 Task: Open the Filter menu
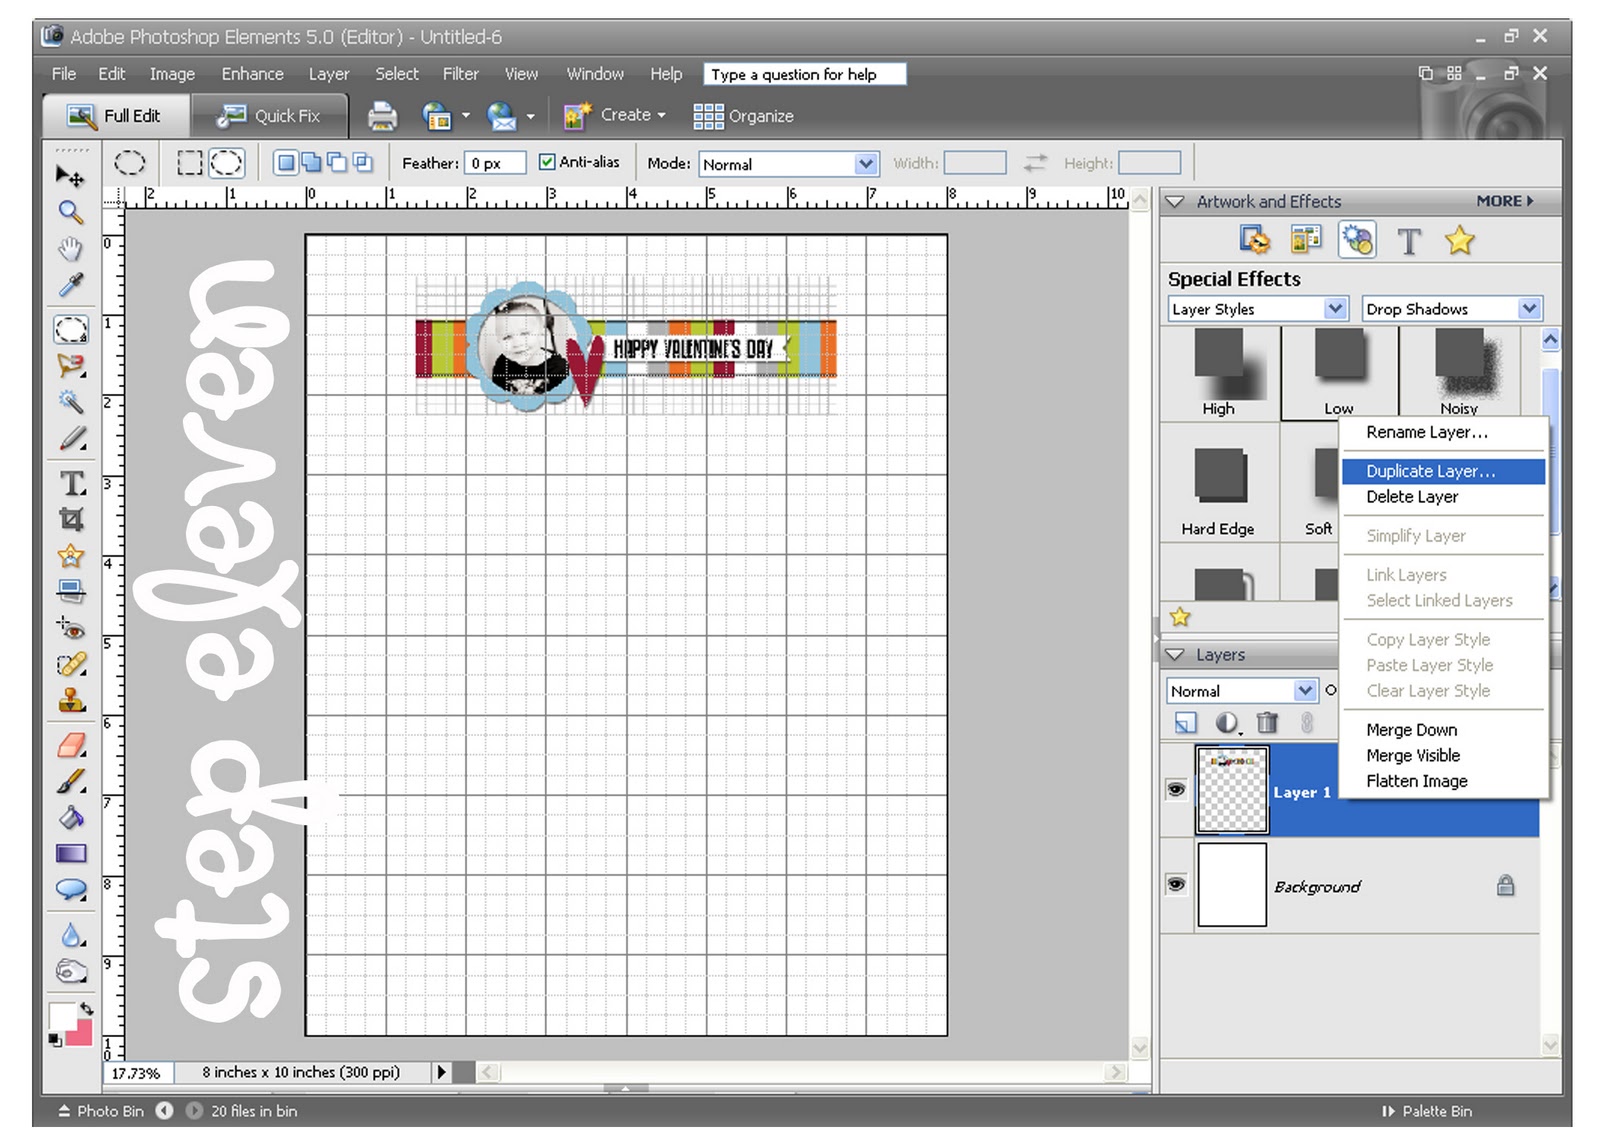click(x=461, y=74)
